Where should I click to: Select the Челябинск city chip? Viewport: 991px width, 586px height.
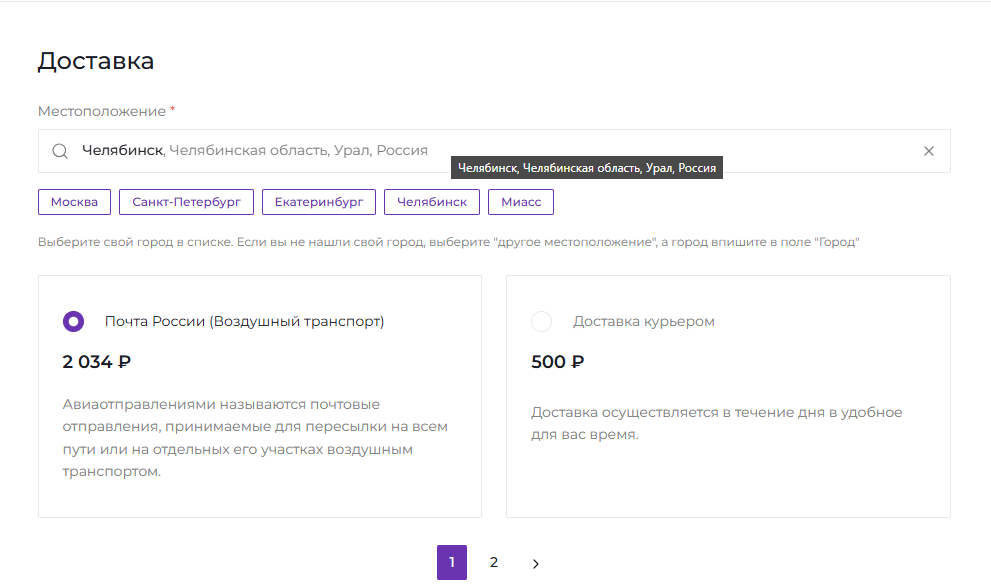431,202
